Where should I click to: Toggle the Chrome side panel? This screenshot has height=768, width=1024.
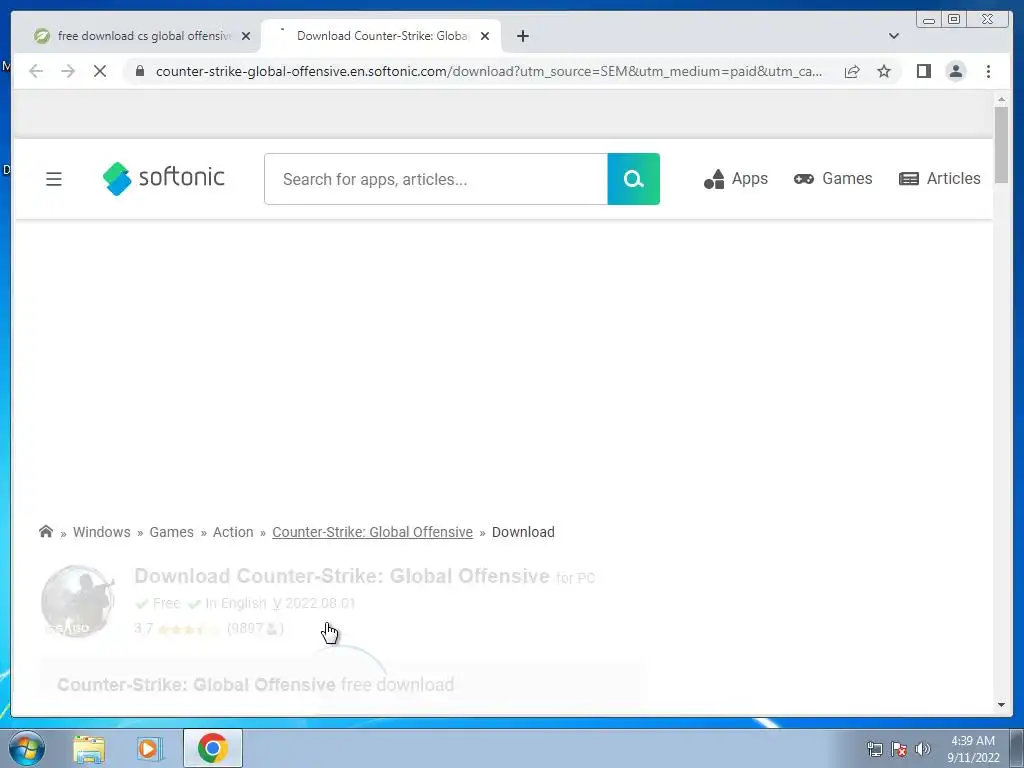(923, 71)
